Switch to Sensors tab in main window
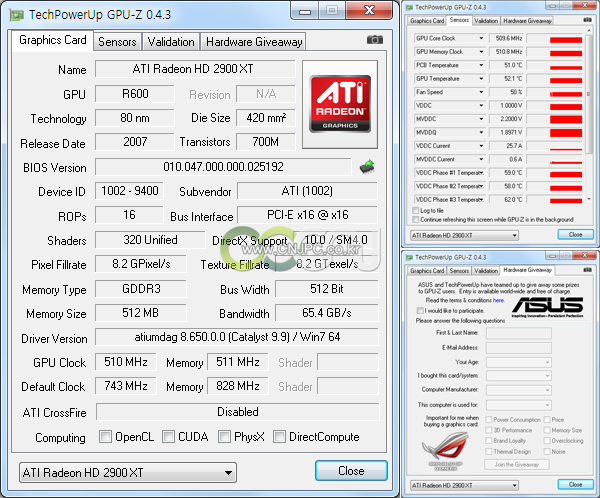 [117, 41]
